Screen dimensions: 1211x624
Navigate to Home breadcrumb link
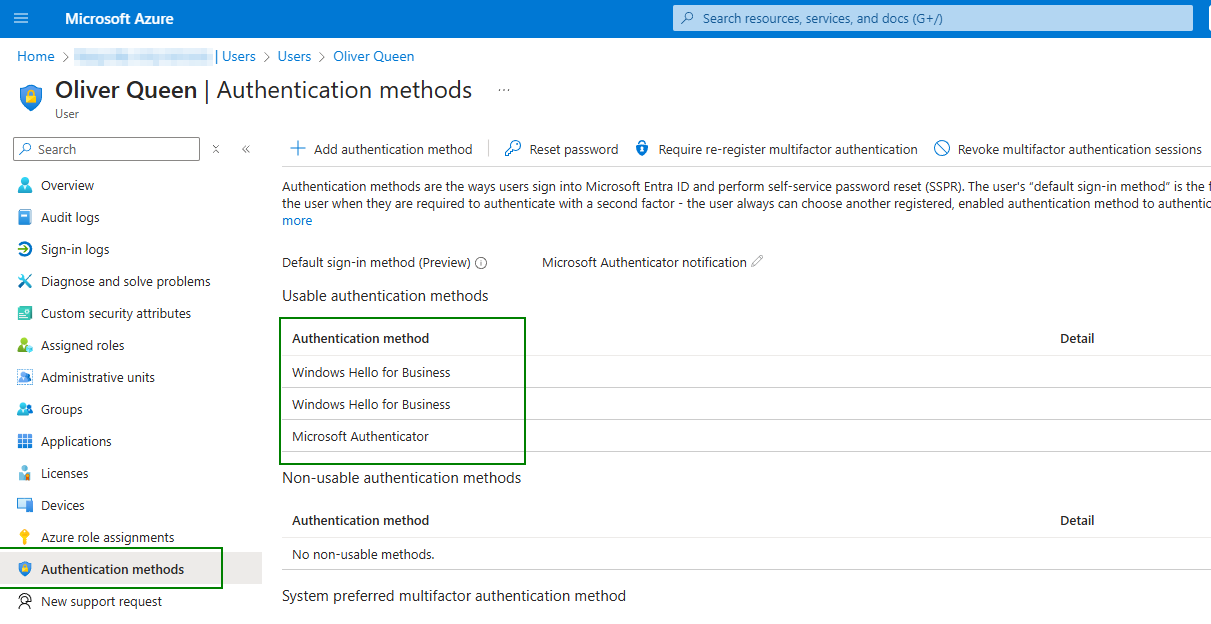click(x=36, y=56)
